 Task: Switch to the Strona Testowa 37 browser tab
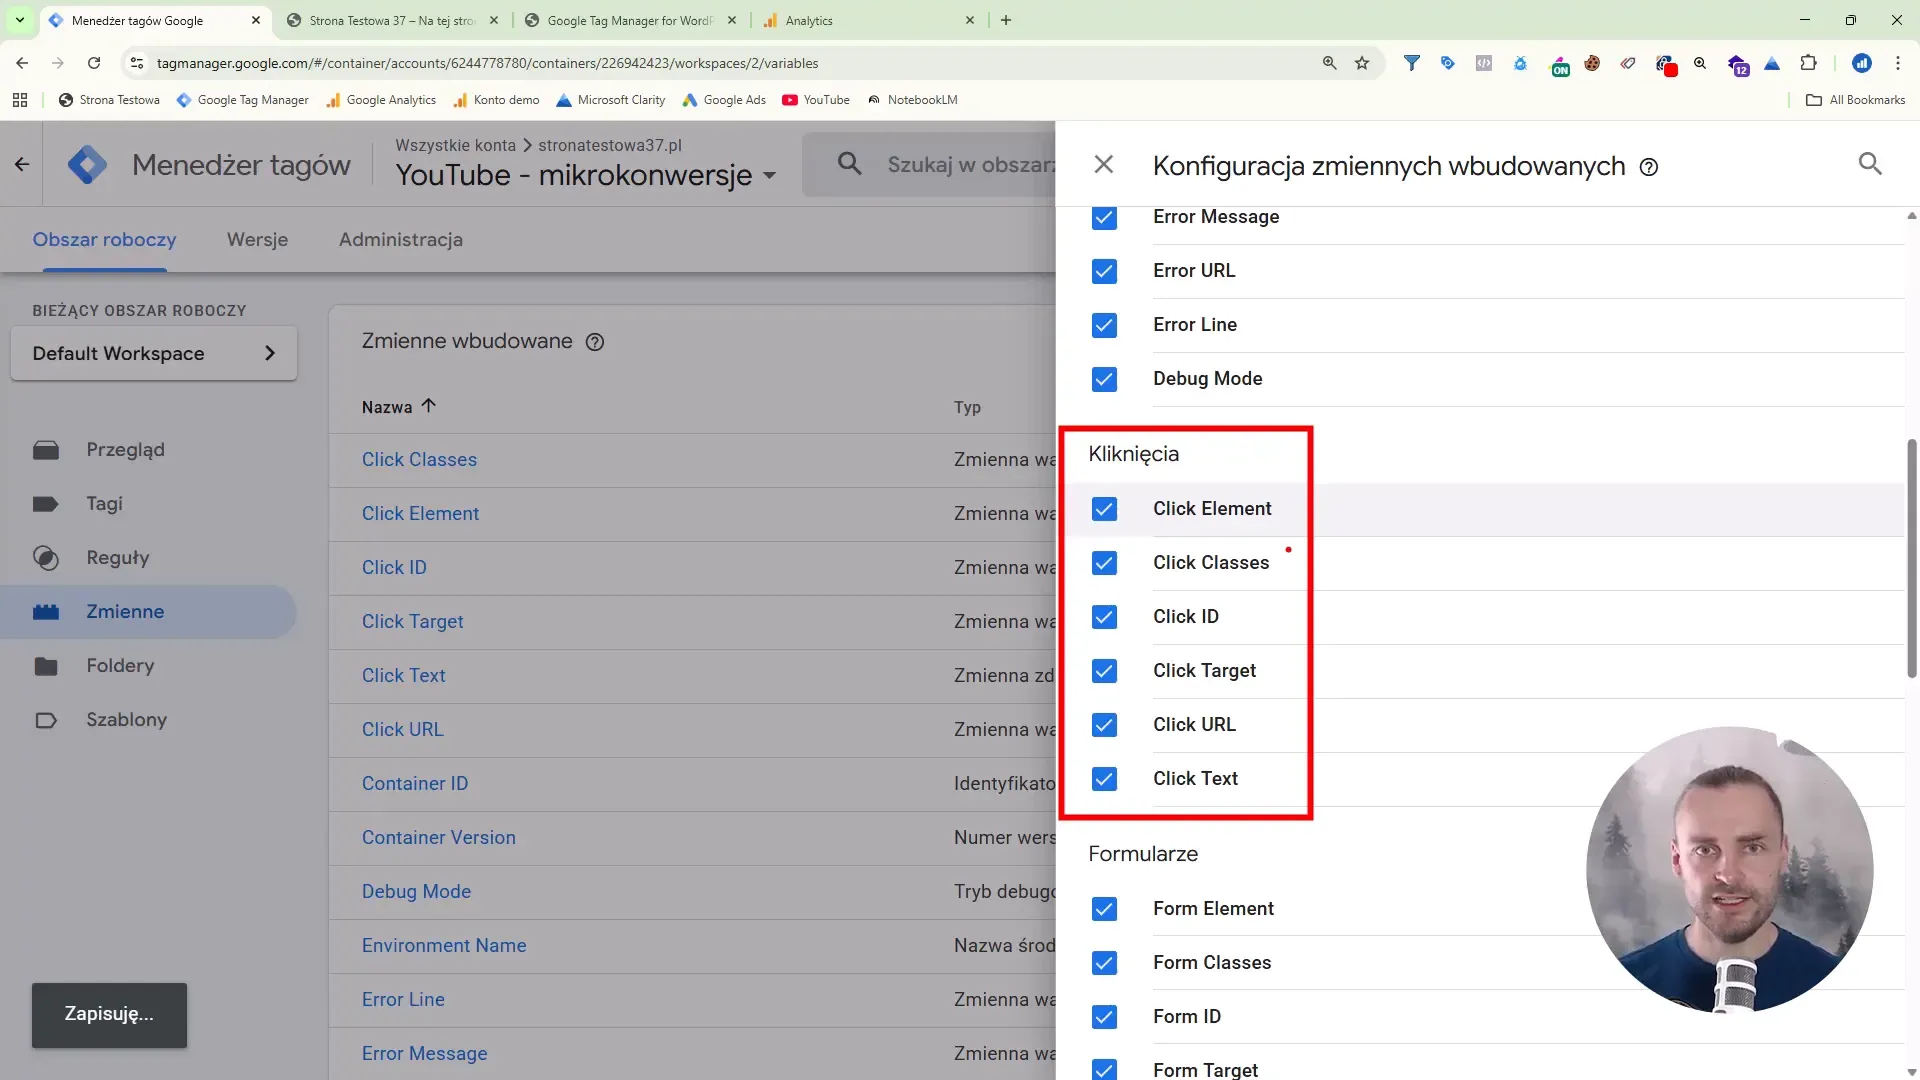coord(390,20)
